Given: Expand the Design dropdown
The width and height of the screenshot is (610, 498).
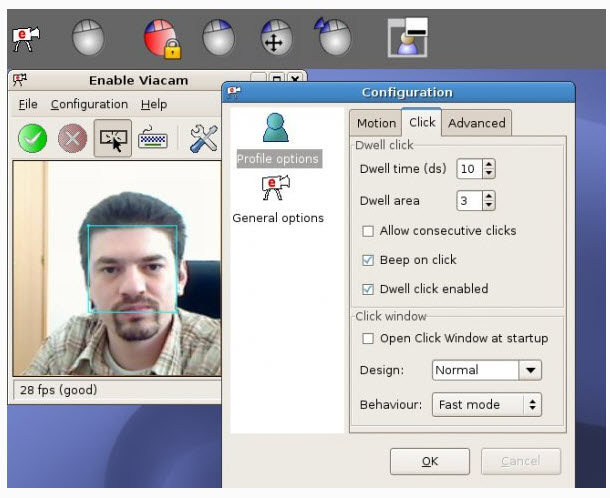Looking at the screenshot, I should (530, 370).
